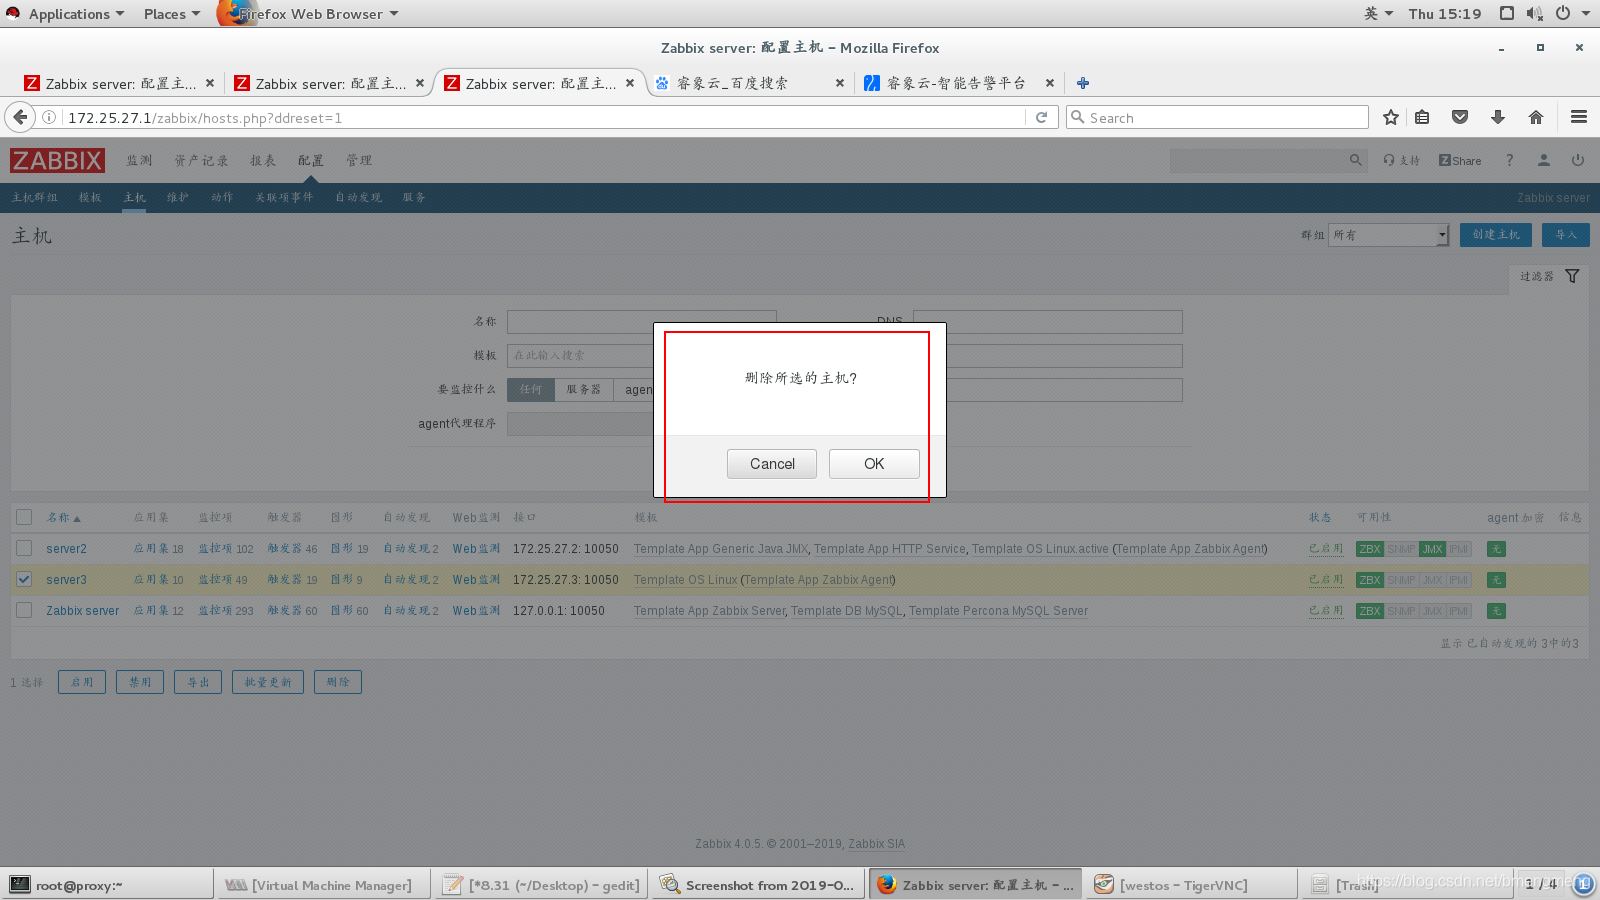The width and height of the screenshot is (1600, 900).
Task: Toggle the filter funnel icon
Action: click(1572, 276)
